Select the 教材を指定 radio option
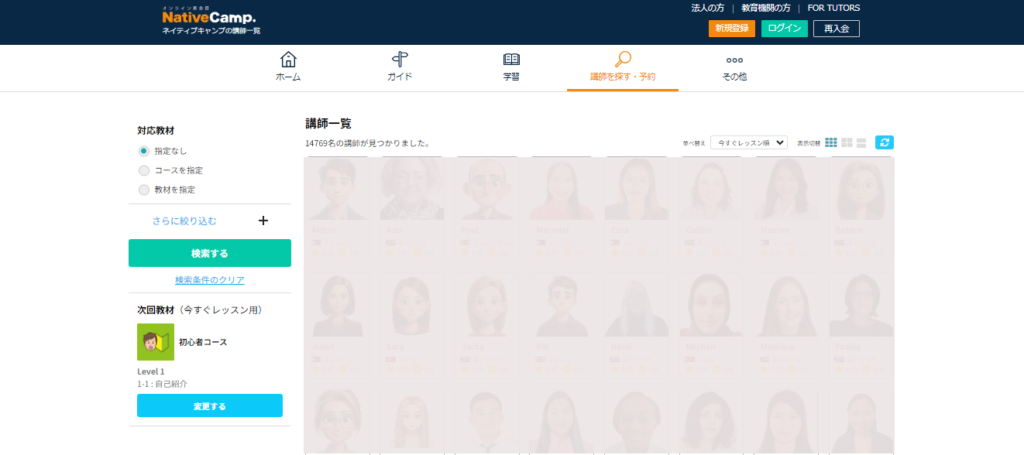This screenshot has width=1024, height=455. pyautogui.click(x=144, y=190)
